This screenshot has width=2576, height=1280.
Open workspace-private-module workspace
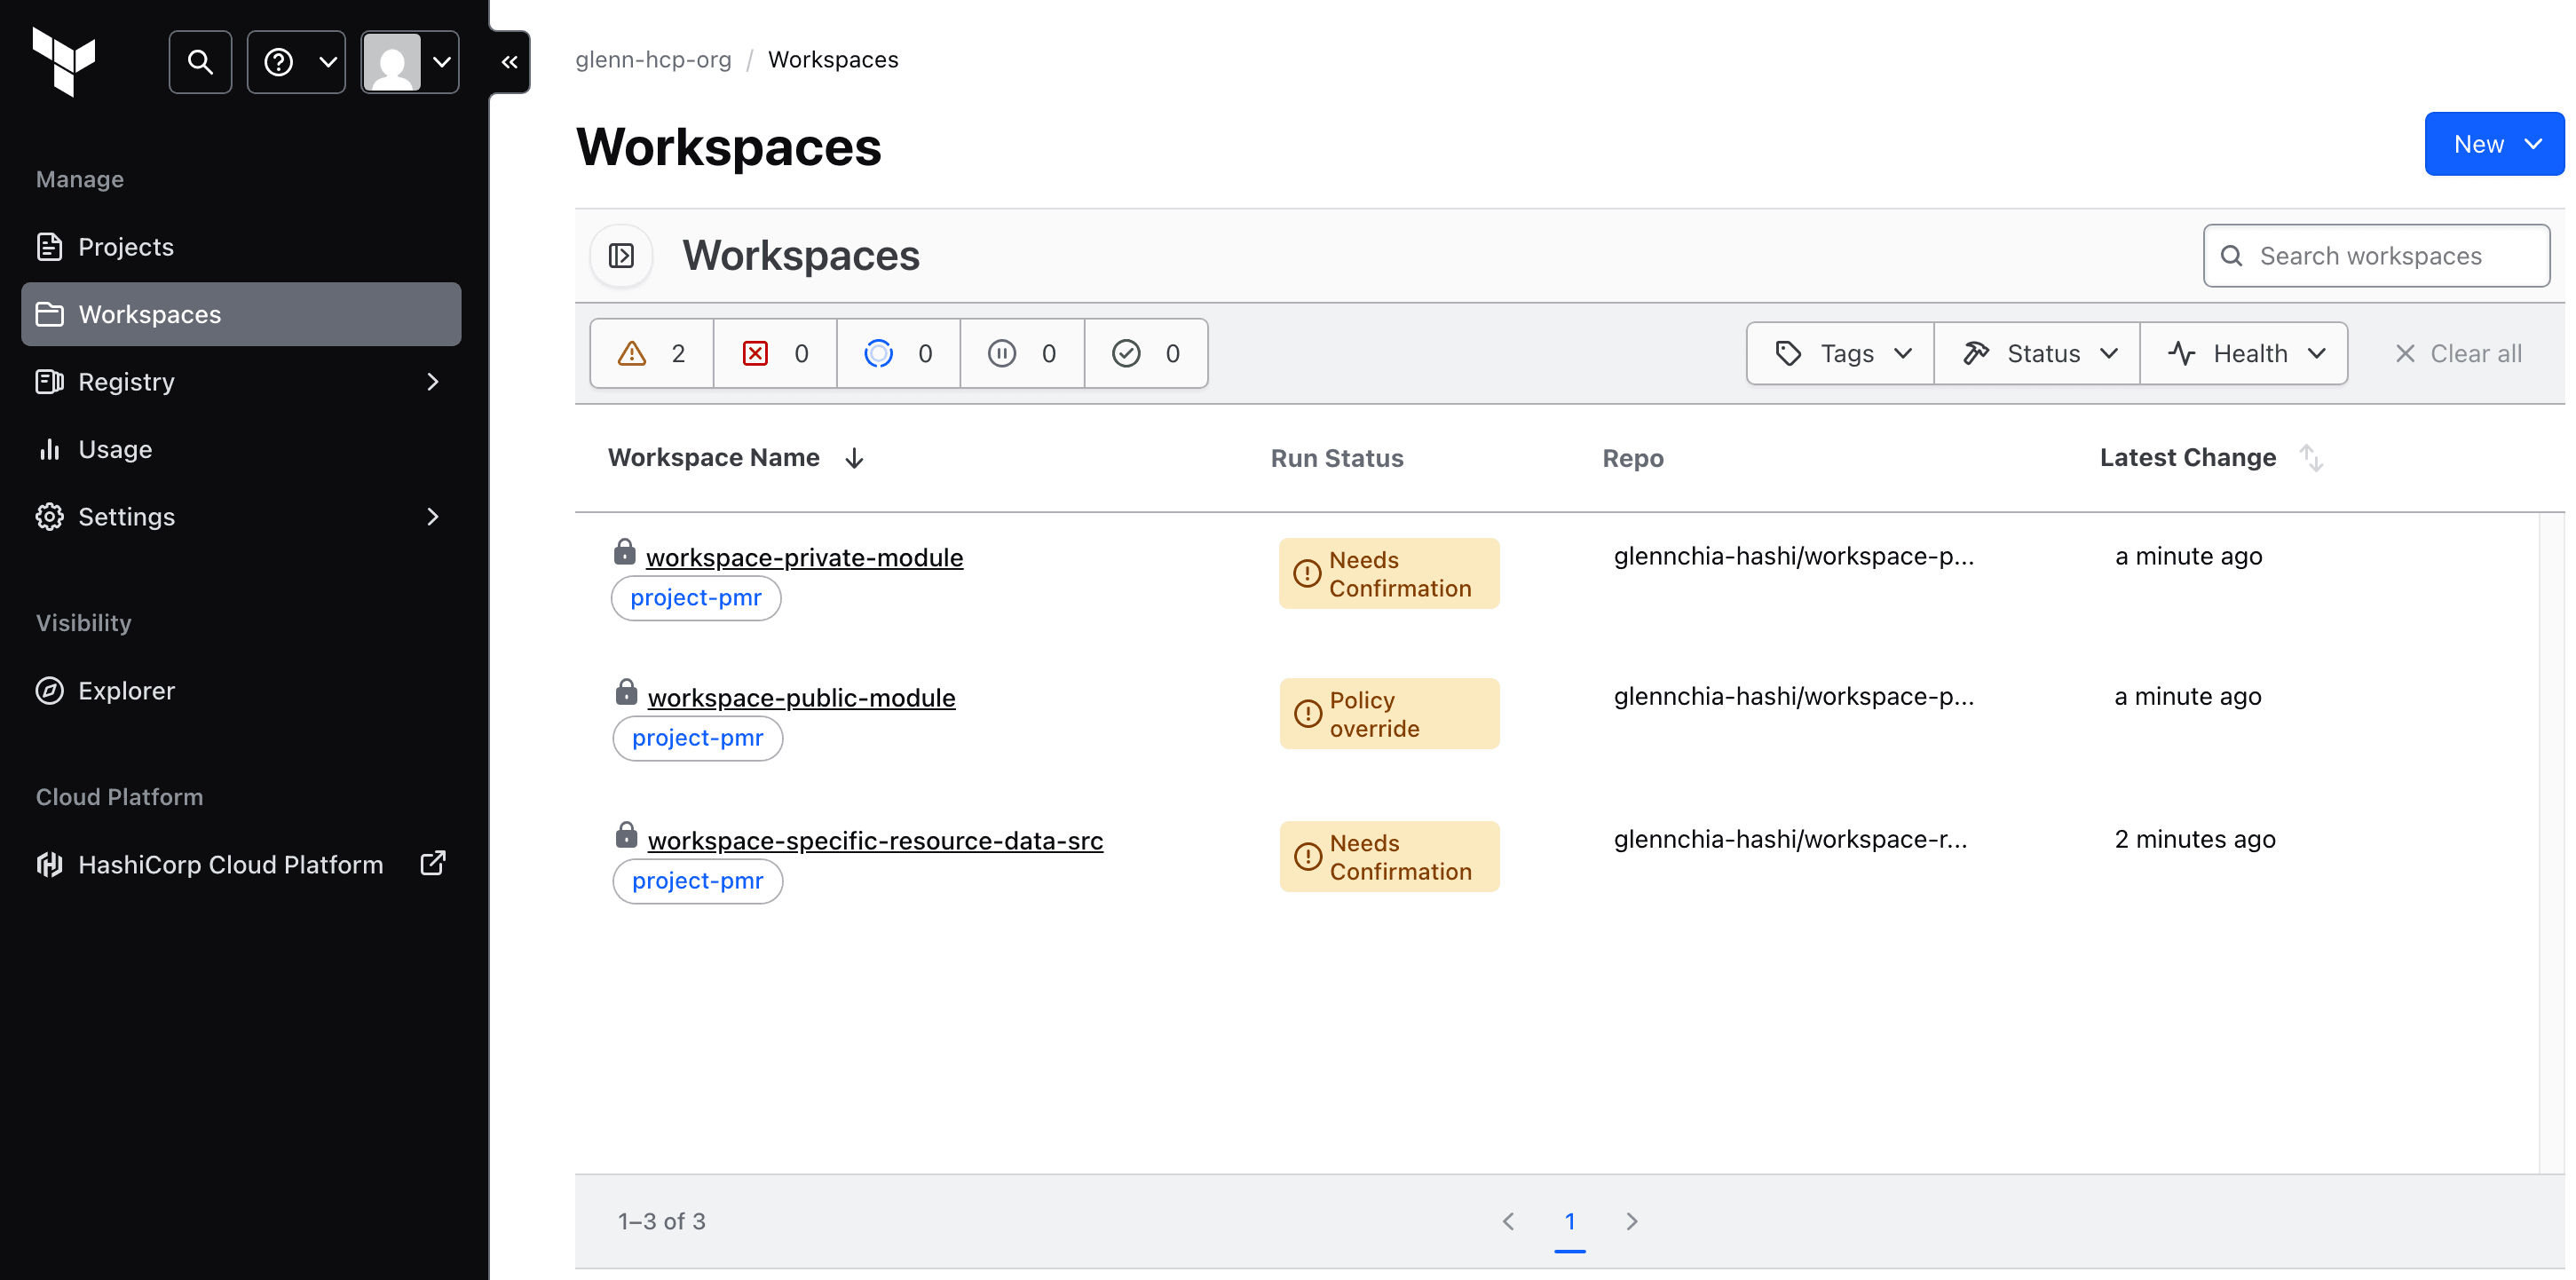pyautogui.click(x=804, y=557)
